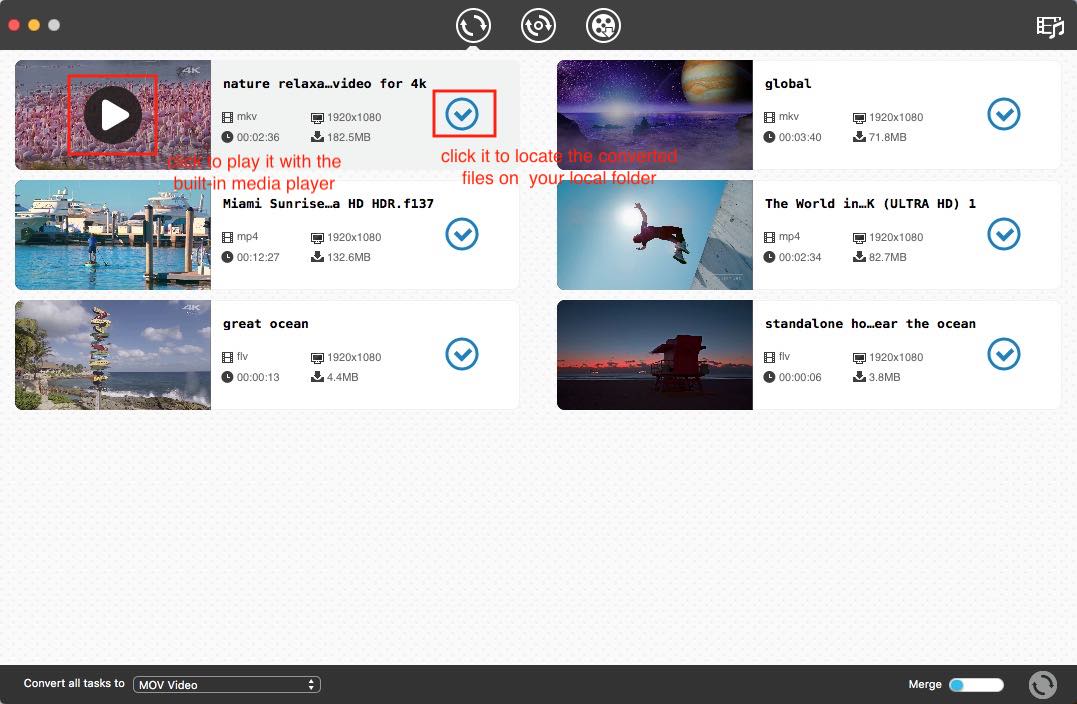
Task: Select the great ocean signpost thumbnail
Action: 113,355
